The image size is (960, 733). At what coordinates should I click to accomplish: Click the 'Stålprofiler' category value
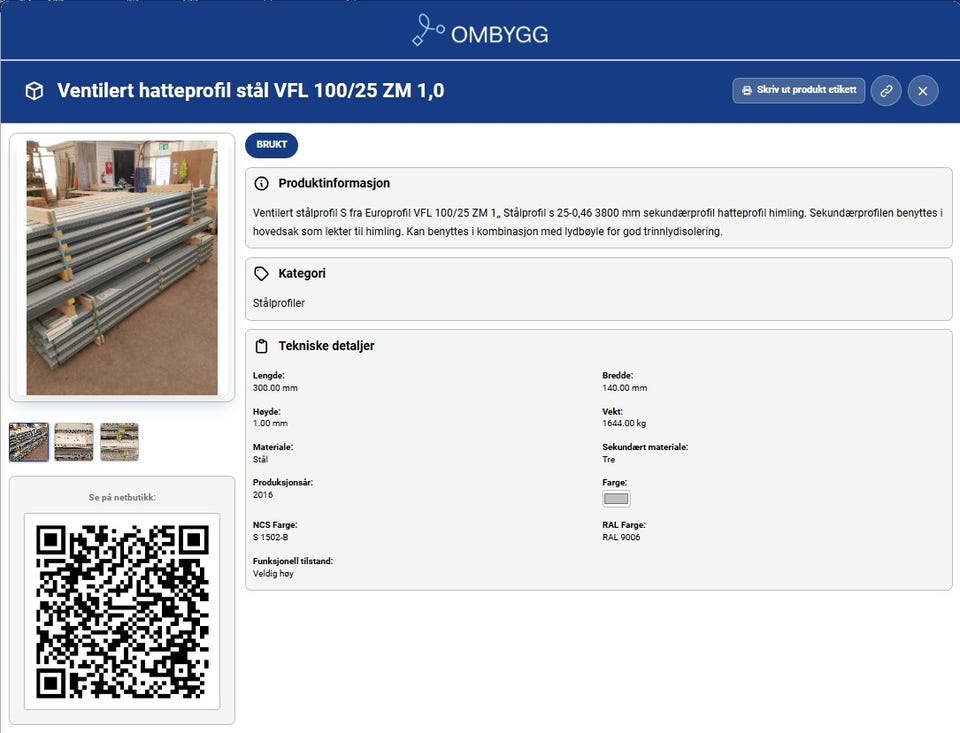point(279,303)
